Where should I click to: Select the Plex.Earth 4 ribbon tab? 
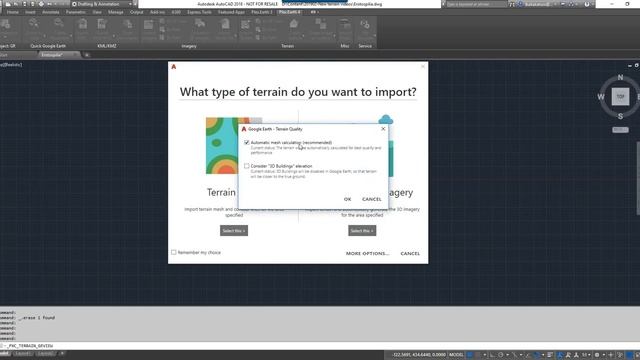[289, 12]
